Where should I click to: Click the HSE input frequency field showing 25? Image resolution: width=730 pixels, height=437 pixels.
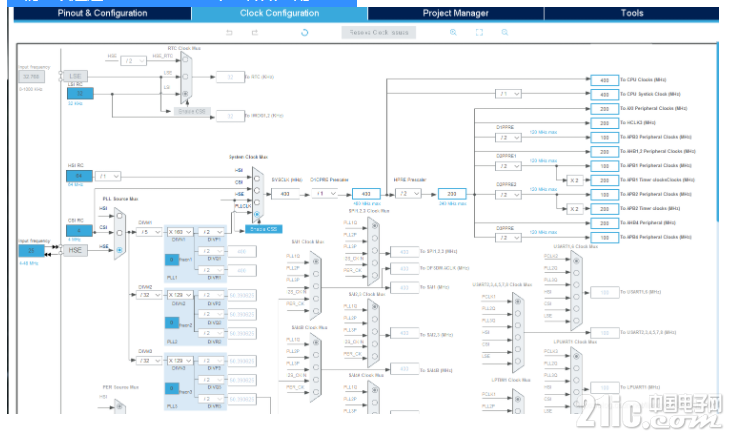pyautogui.click(x=31, y=250)
